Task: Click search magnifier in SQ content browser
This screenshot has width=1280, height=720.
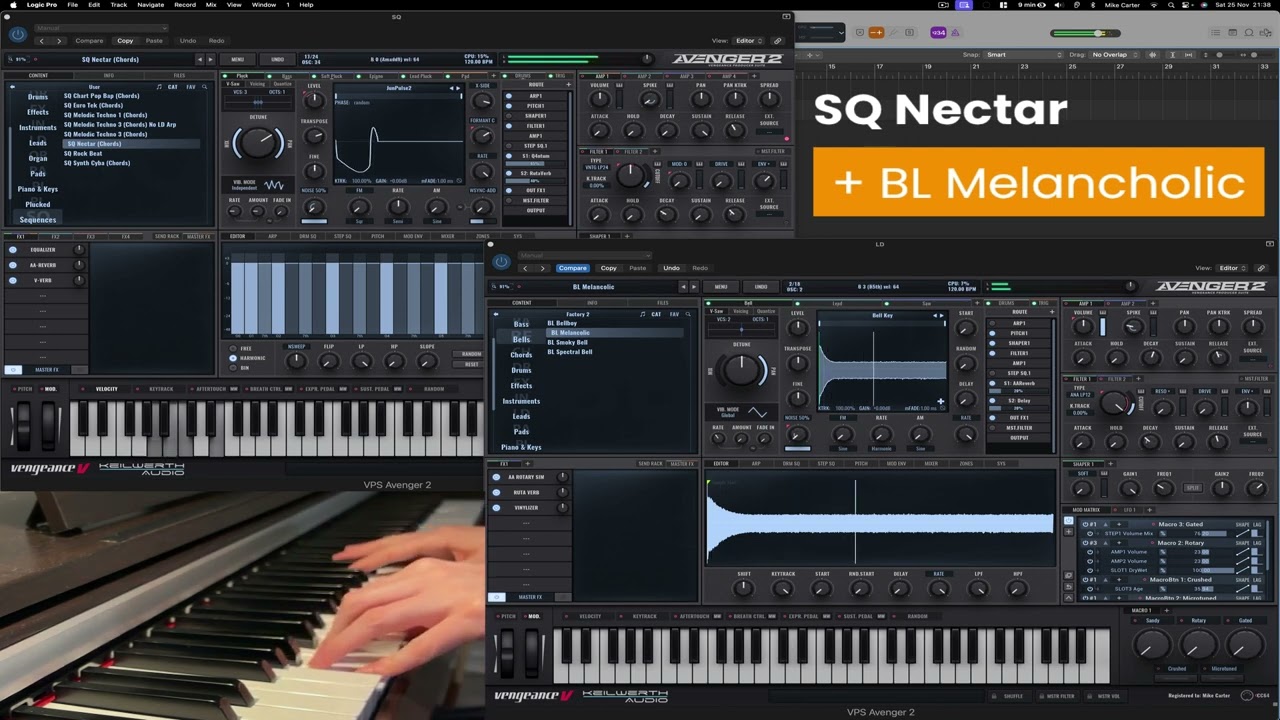Action: (204, 87)
